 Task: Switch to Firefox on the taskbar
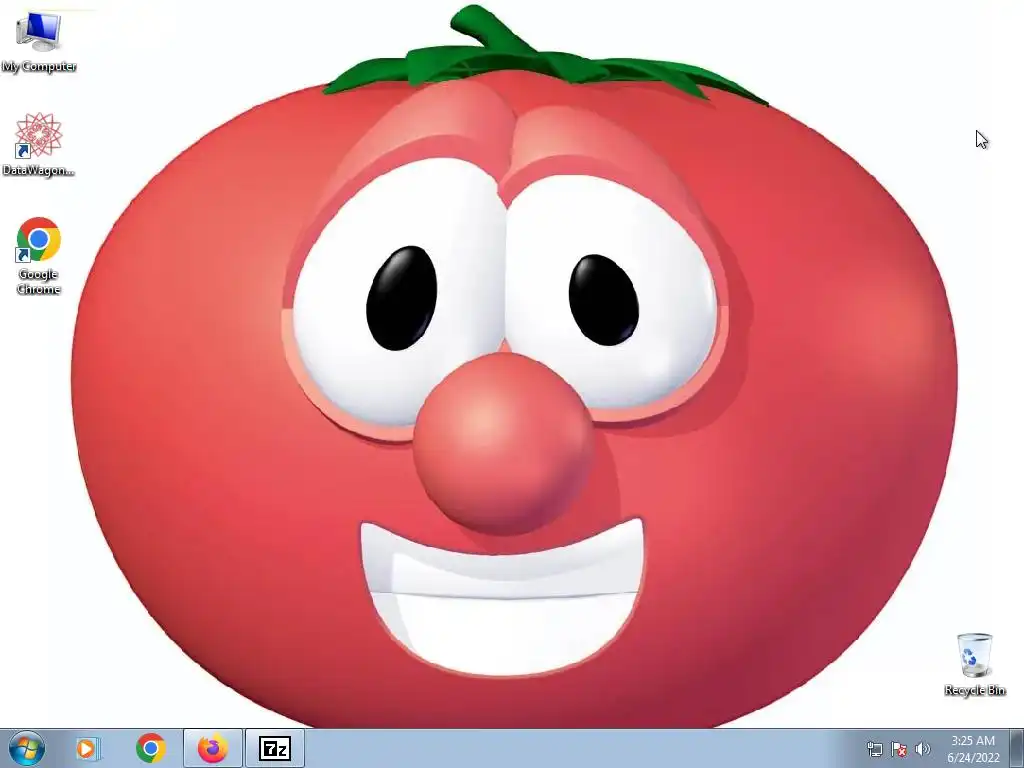(x=213, y=748)
